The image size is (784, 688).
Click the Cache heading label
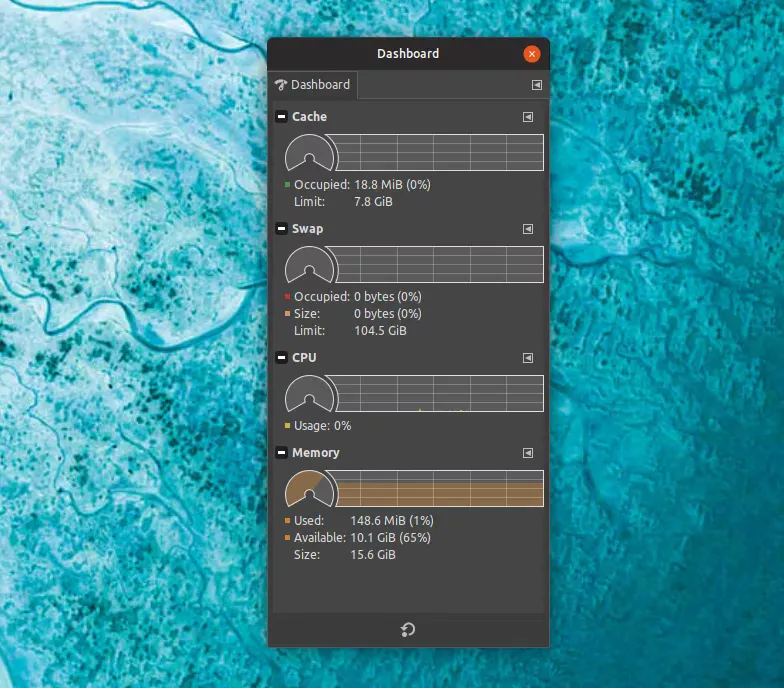(310, 117)
